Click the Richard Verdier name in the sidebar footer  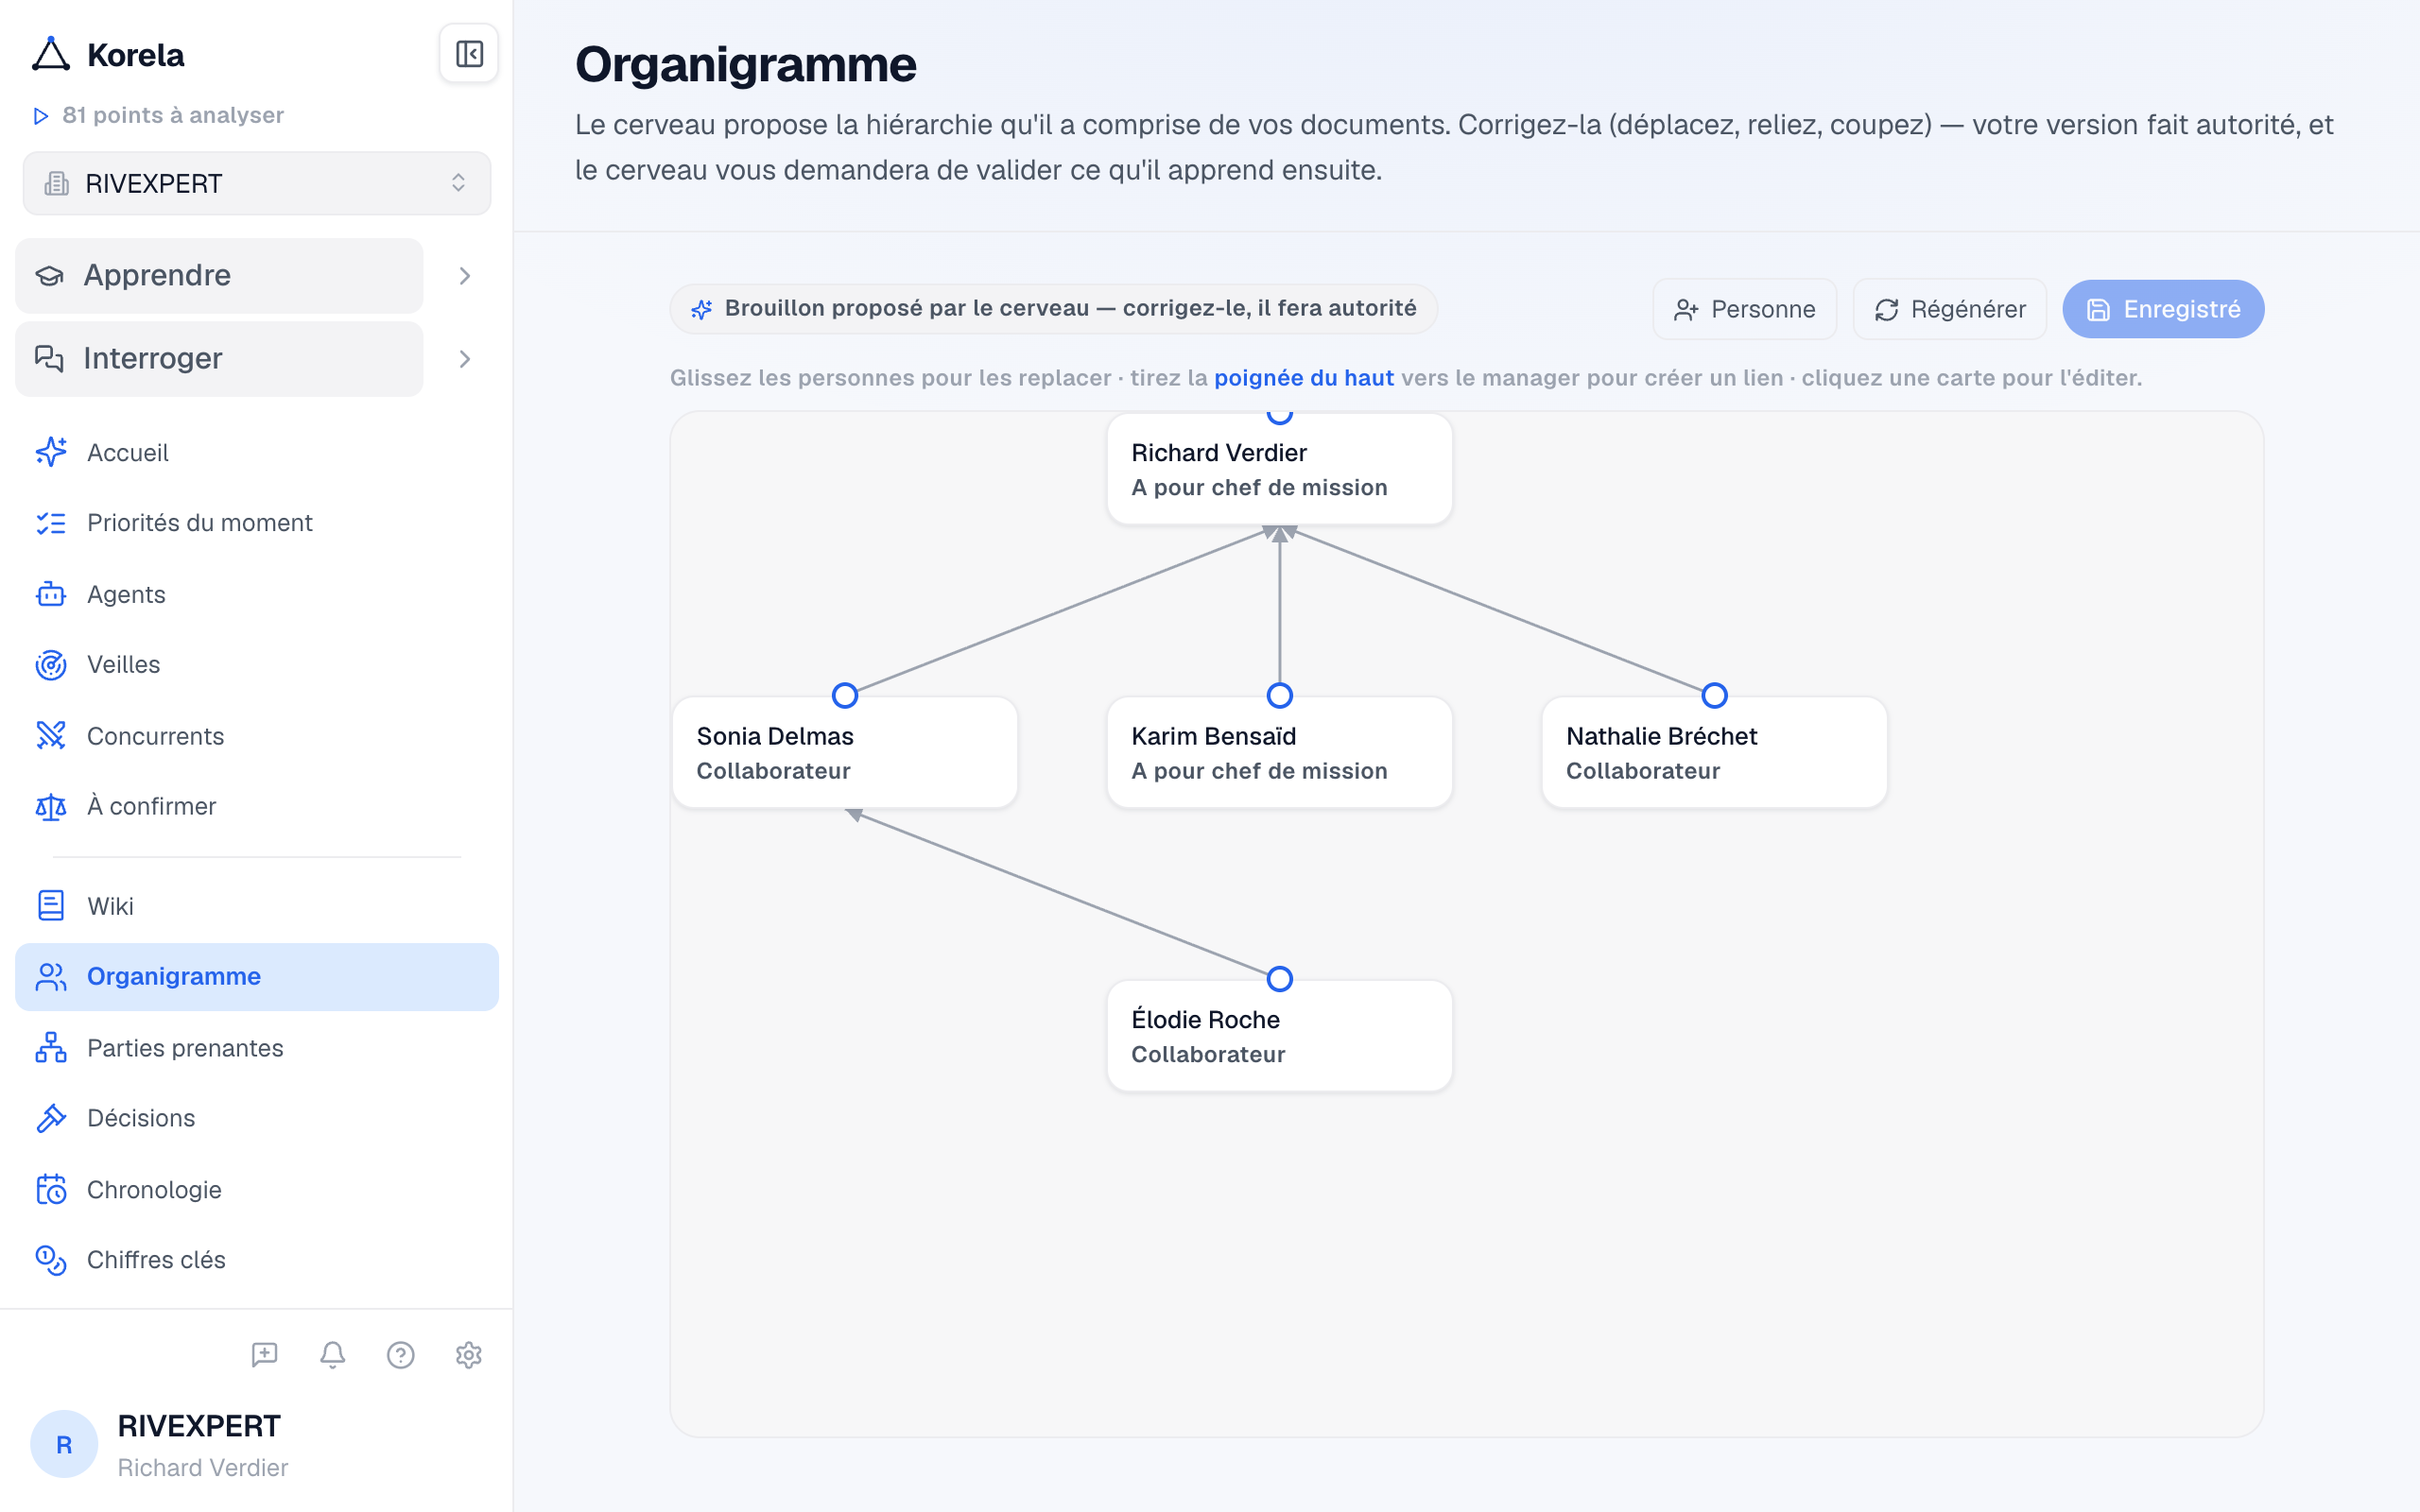point(203,1468)
